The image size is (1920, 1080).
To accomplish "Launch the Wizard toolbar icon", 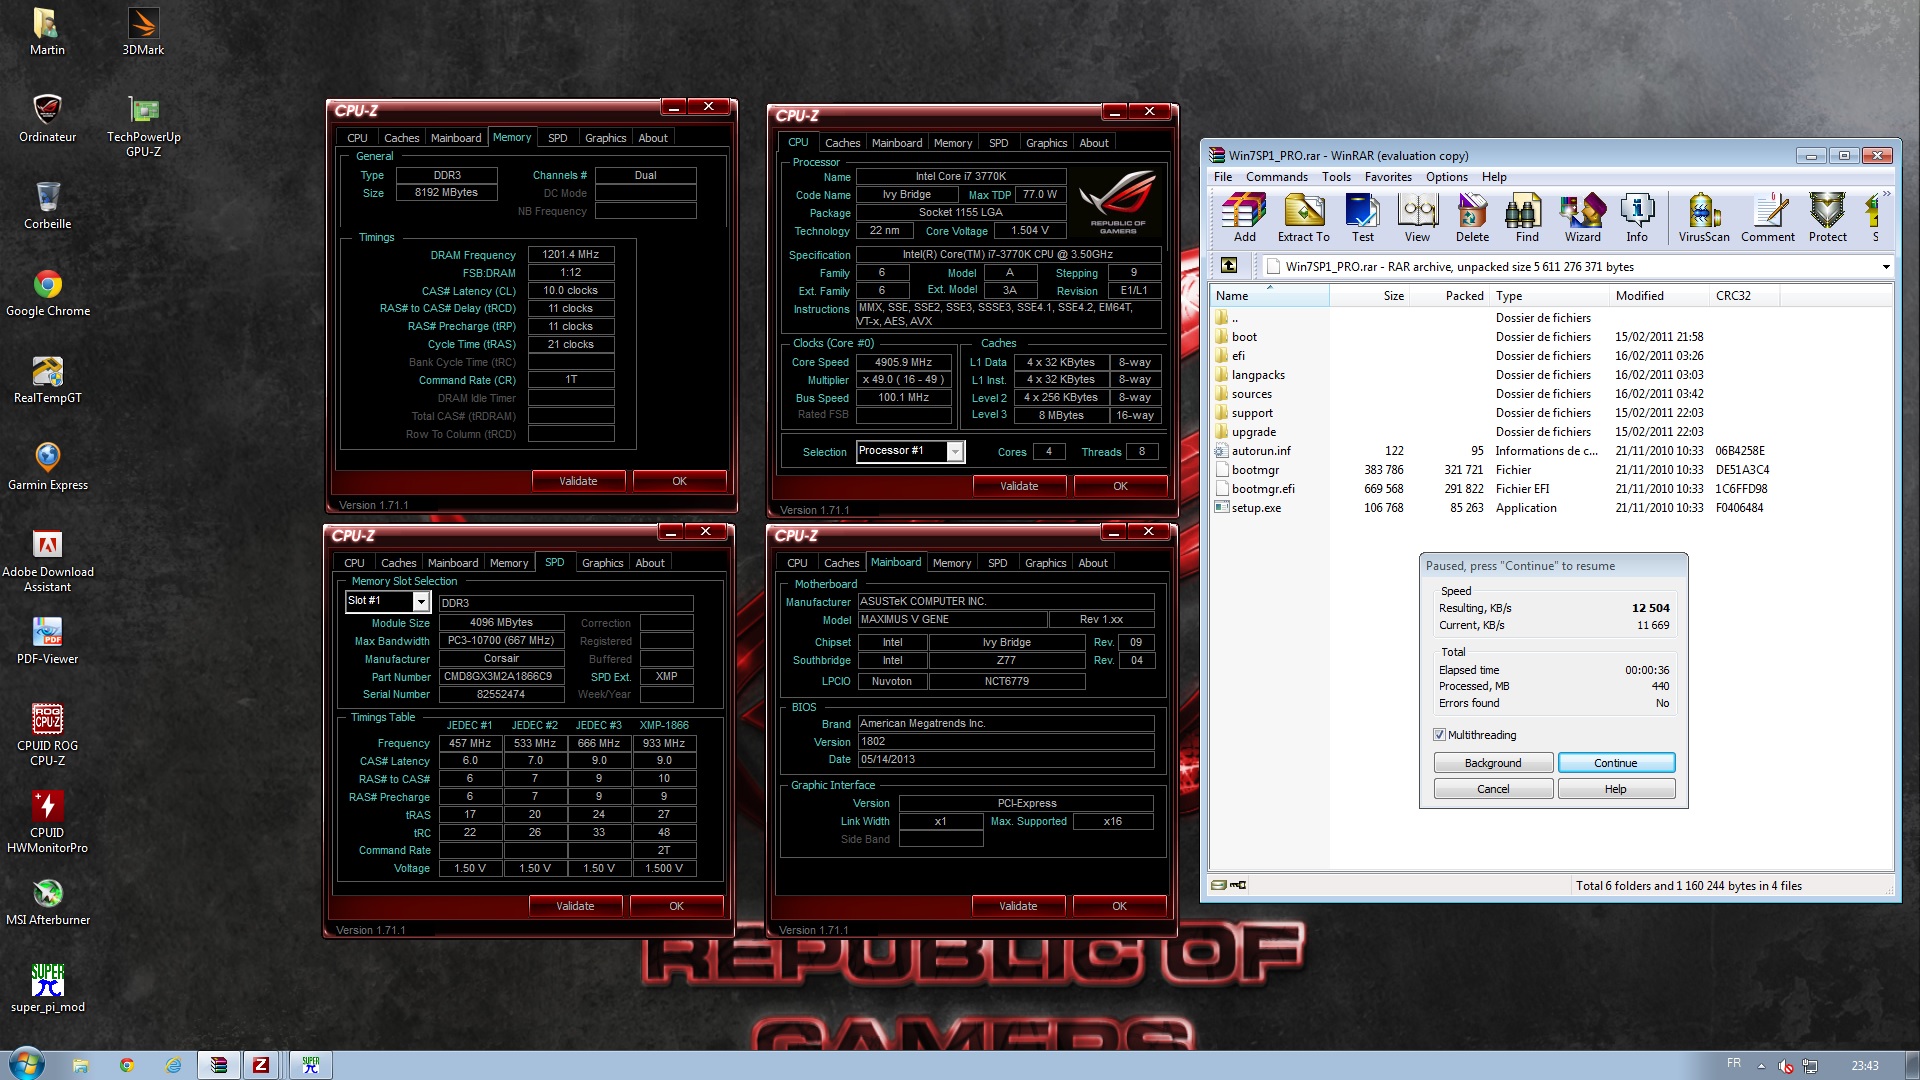I will [1582, 218].
